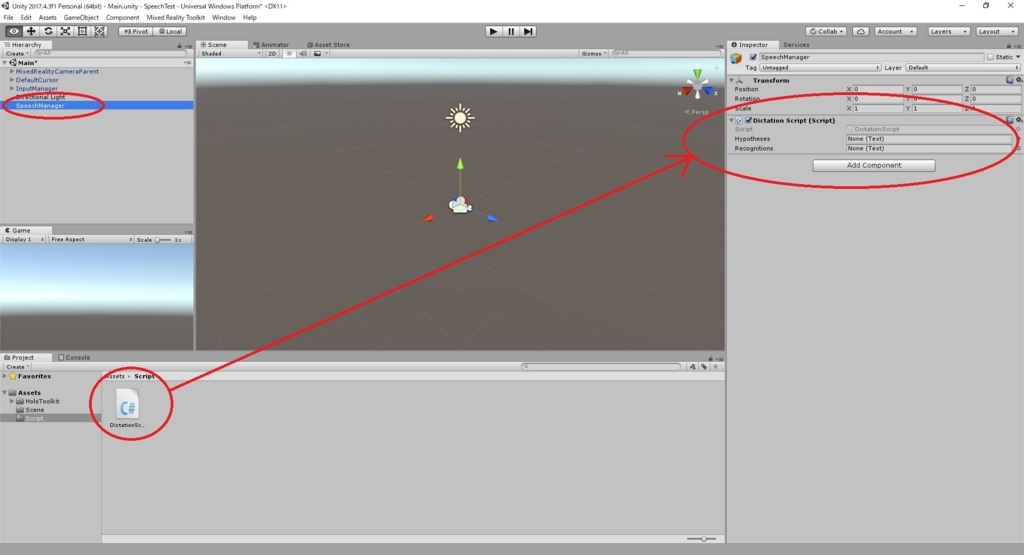Viewport: 1024px width, 555px height.
Task: Toggle Local/Global handle rotation
Action: [x=170, y=31]
